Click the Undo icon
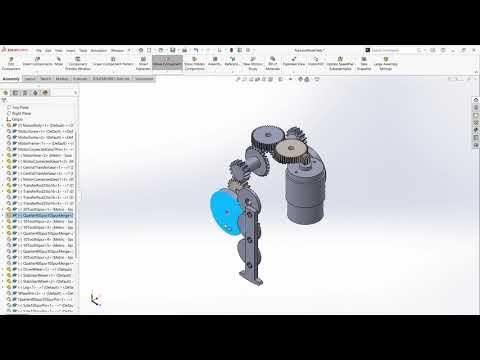The height and width of the screenshot is (360, 480). coord(196,50)
